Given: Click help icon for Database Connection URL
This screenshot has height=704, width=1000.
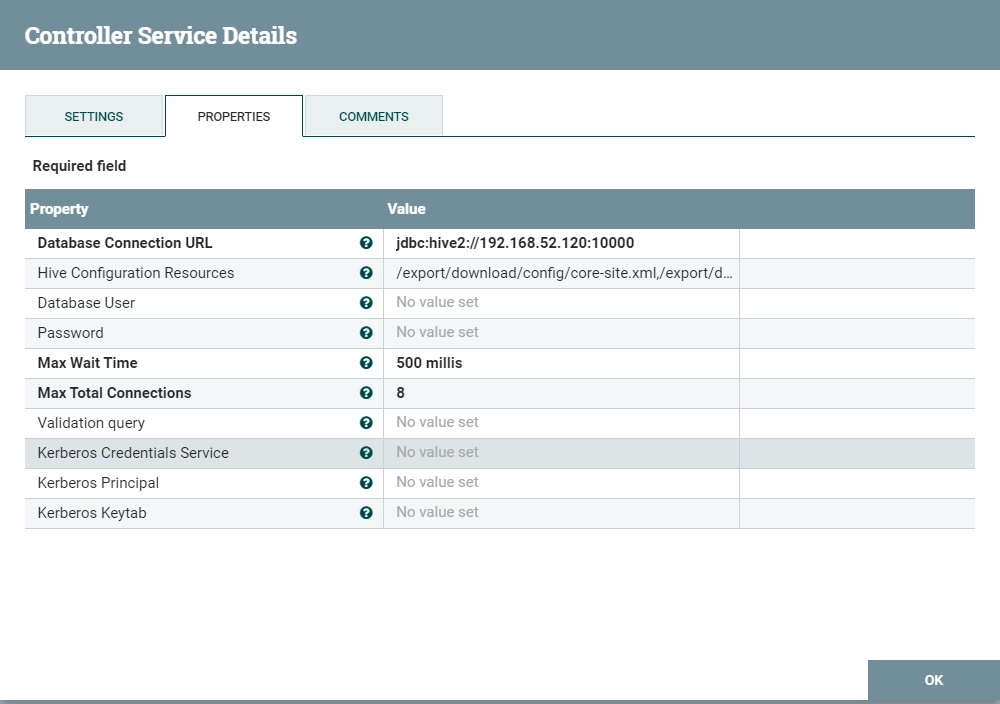Looking at the screenshot, I should pyautogui.click(x=366, y=243).
